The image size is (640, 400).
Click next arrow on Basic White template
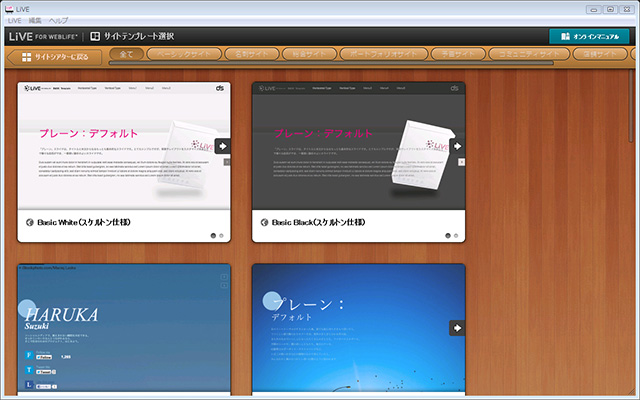(x=222, y=146)
